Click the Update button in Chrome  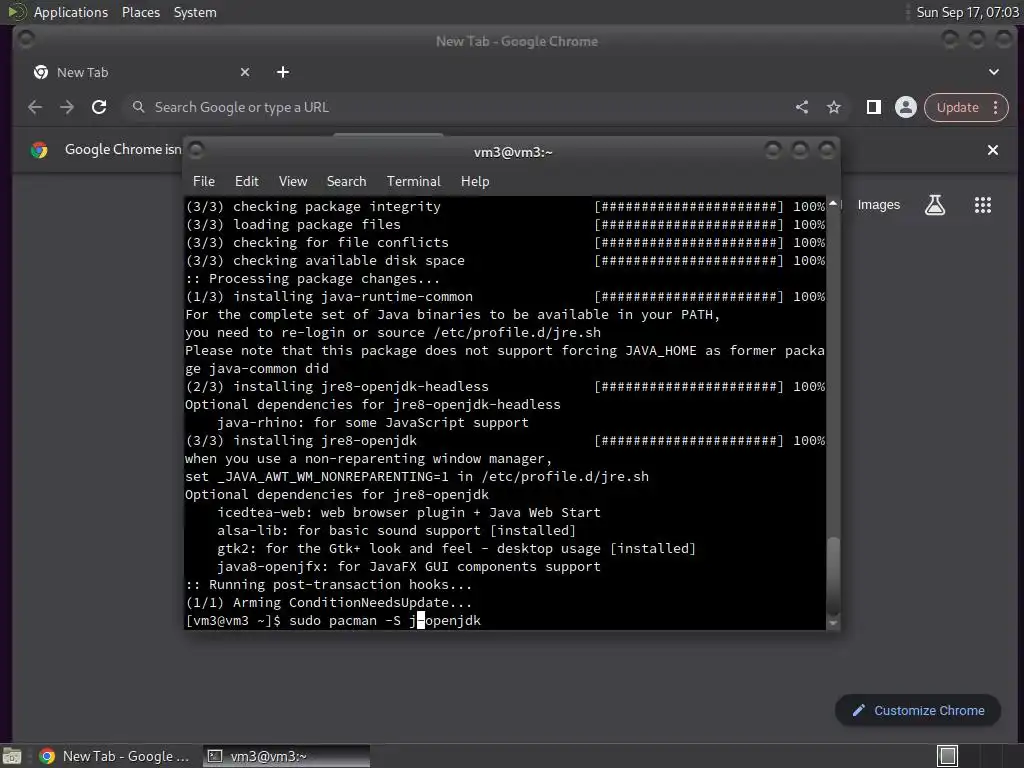click(x=957, y=107)
